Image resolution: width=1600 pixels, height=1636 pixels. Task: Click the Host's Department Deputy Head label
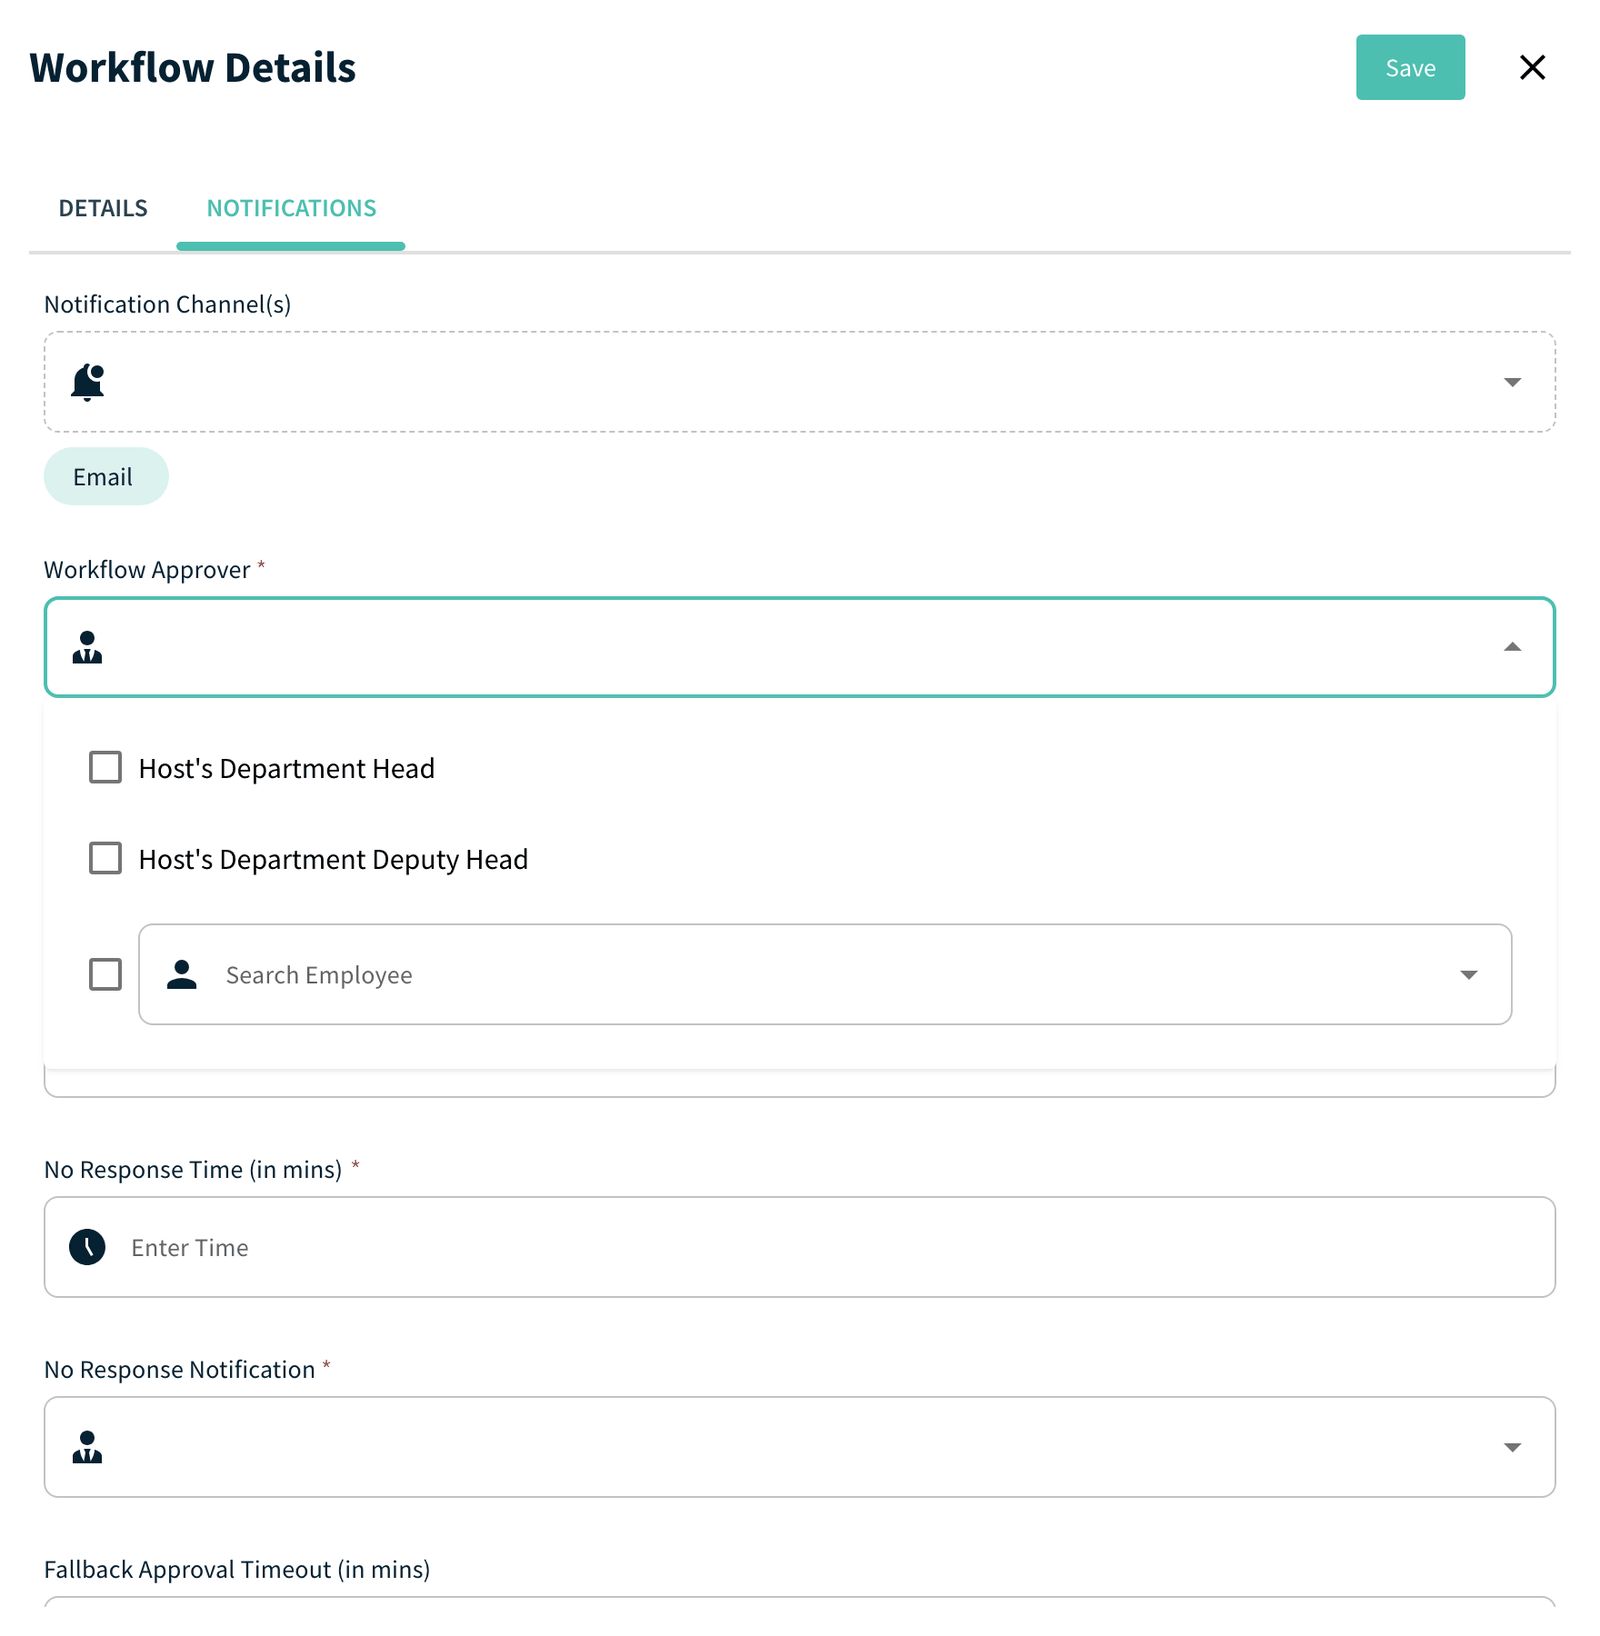333,859
